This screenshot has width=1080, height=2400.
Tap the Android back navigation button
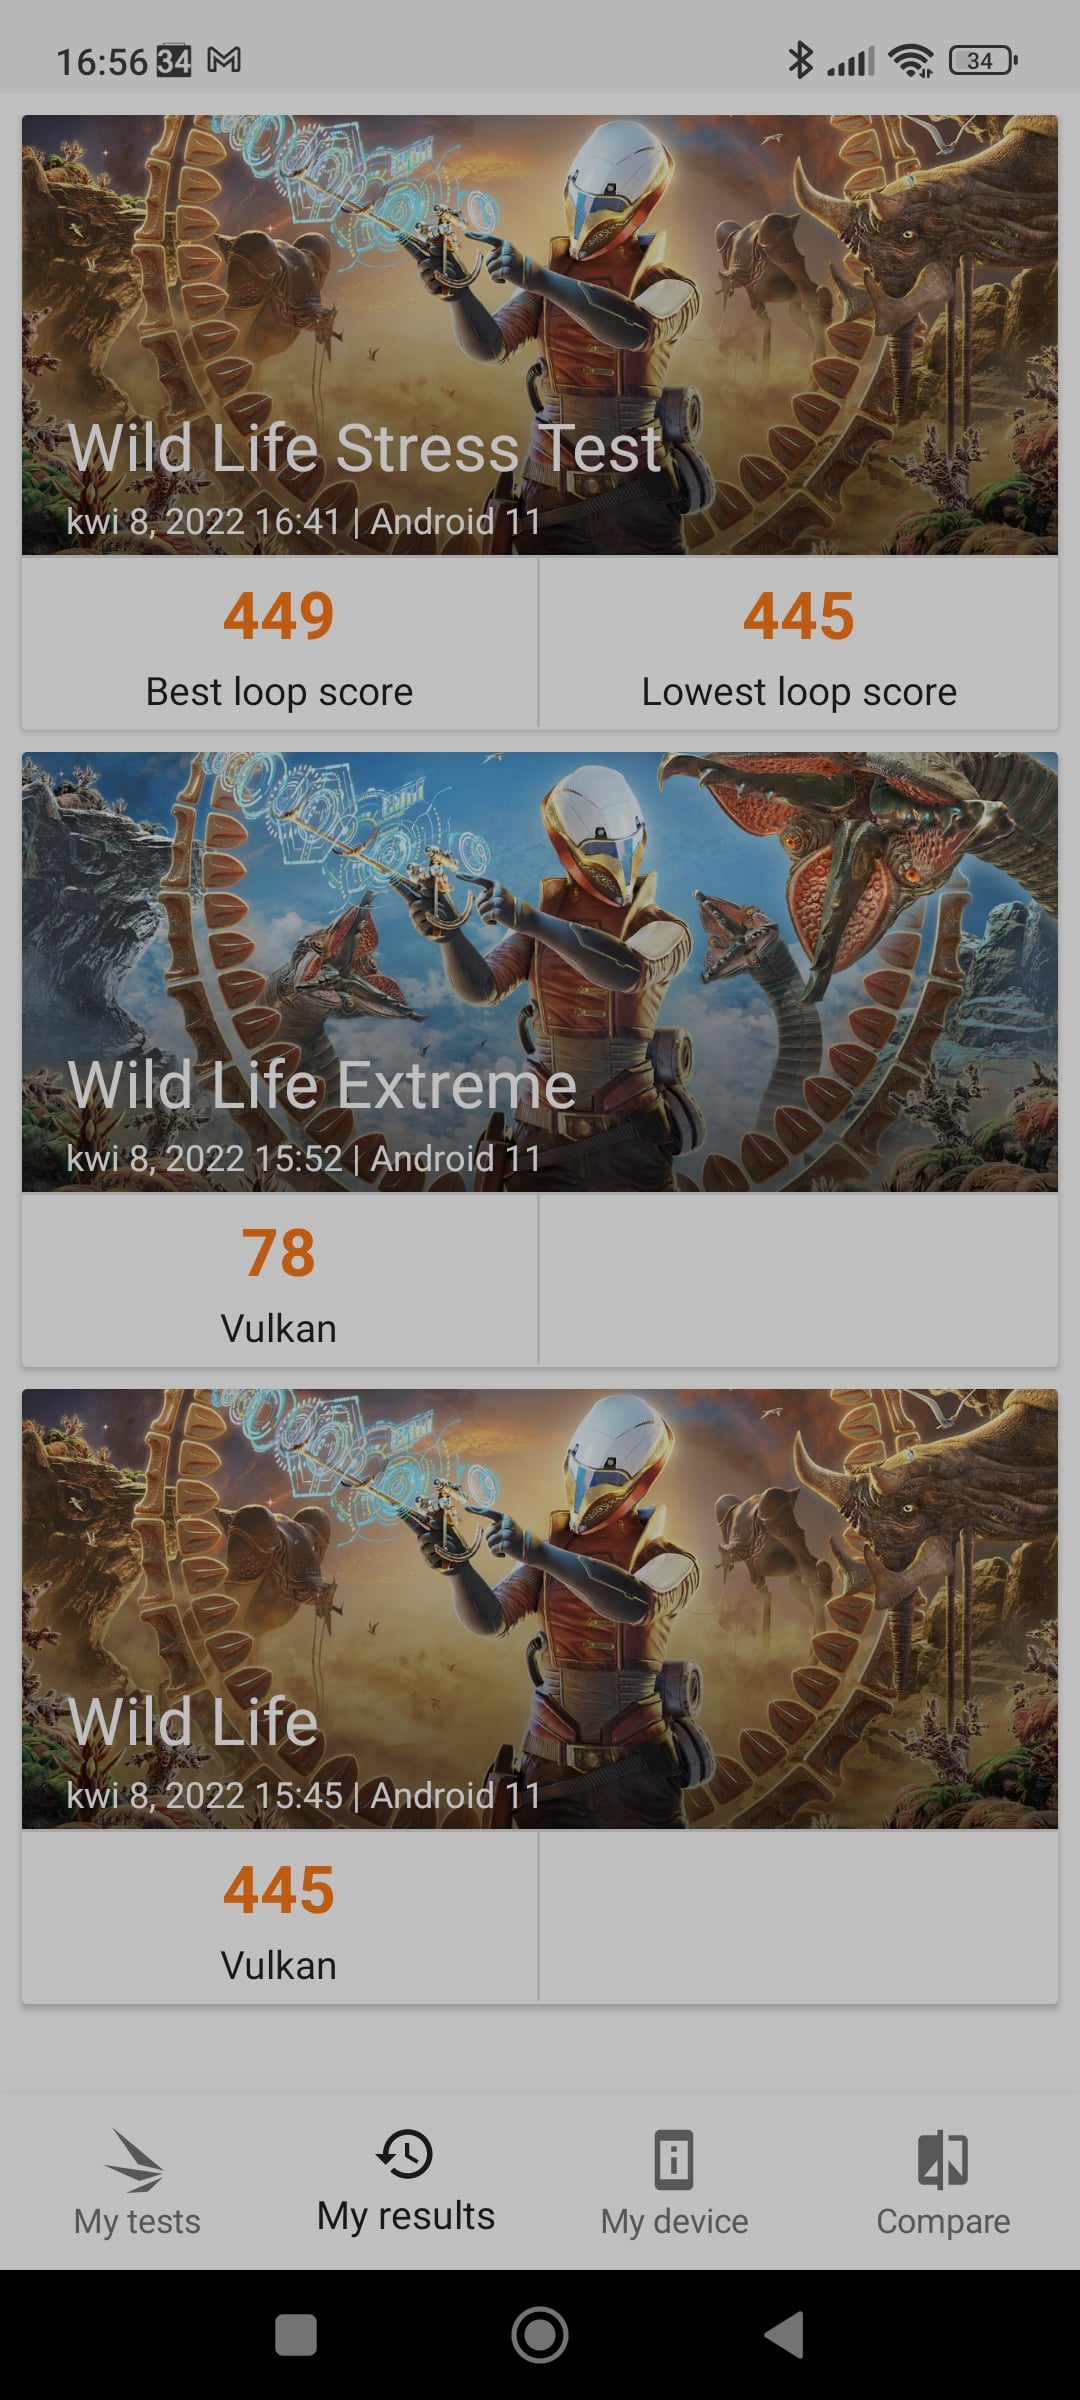pyautogui.click(x=784, y=2335)
